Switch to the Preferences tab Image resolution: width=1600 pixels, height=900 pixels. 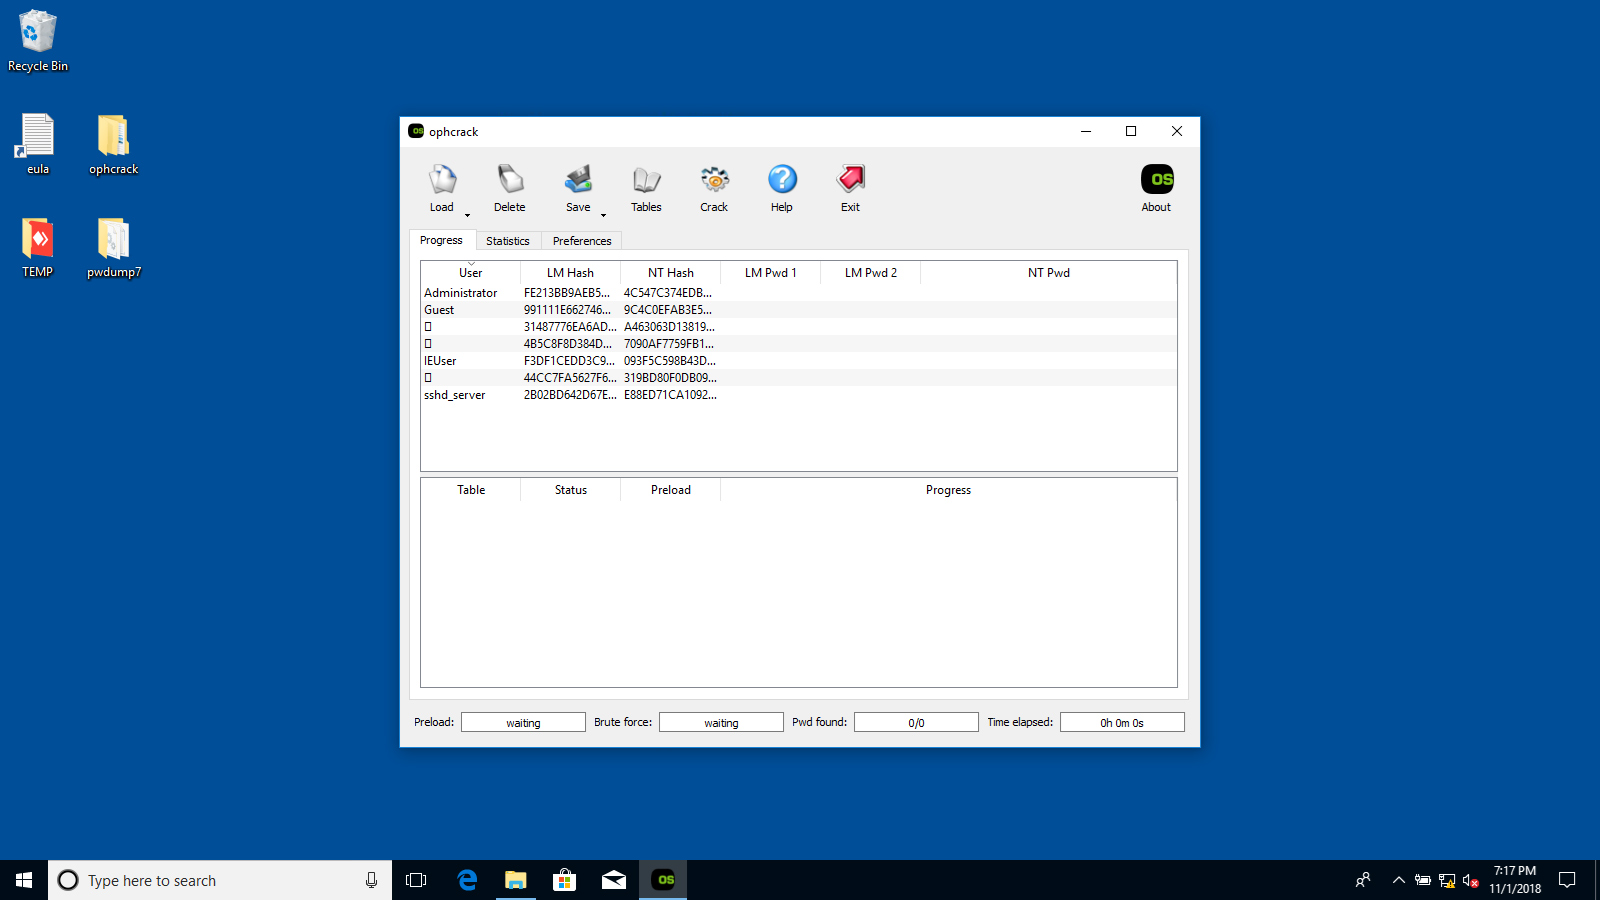click(582, 241)
